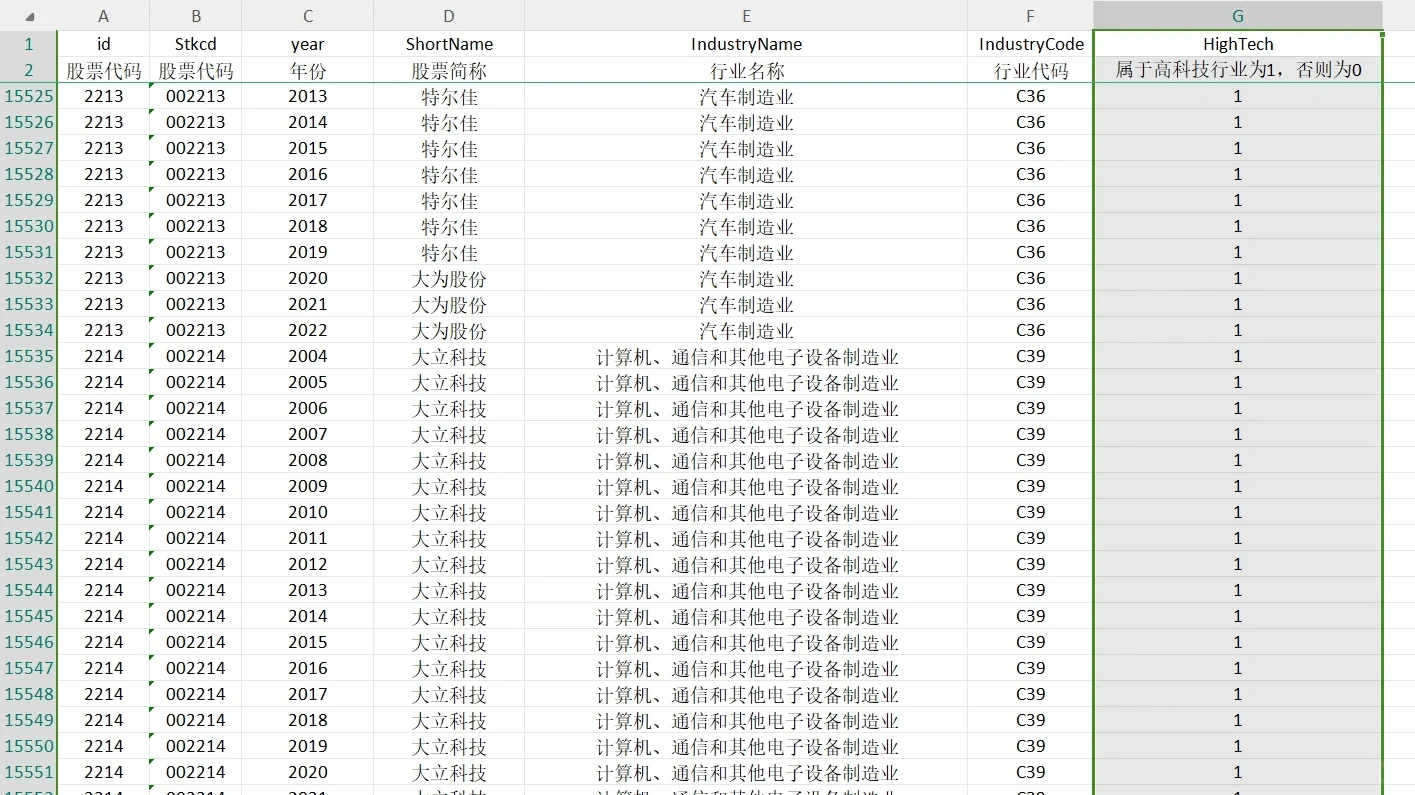Click id 2214 in row 15547

[x=103, y=668]
